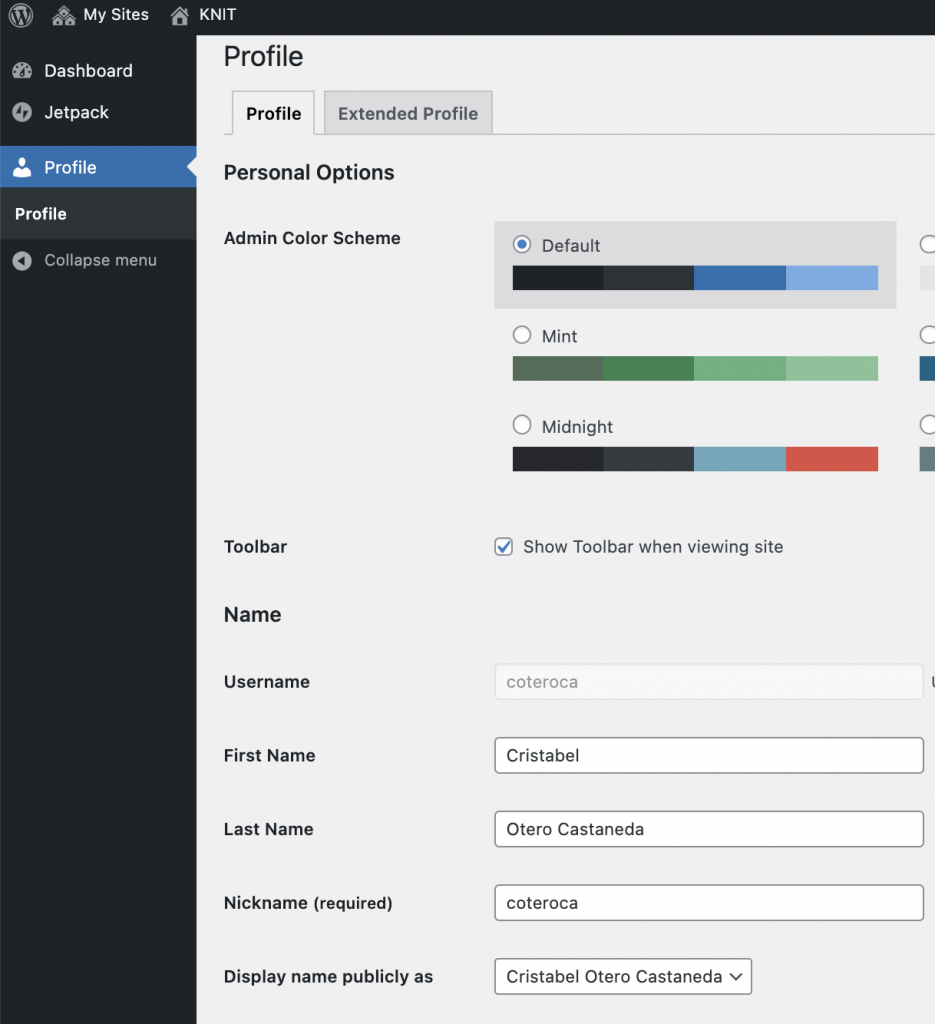The image size is (935, 1024).
Task: Click the My Sites toolbar link
Action: pyautogui.click(x=116, y=14)
